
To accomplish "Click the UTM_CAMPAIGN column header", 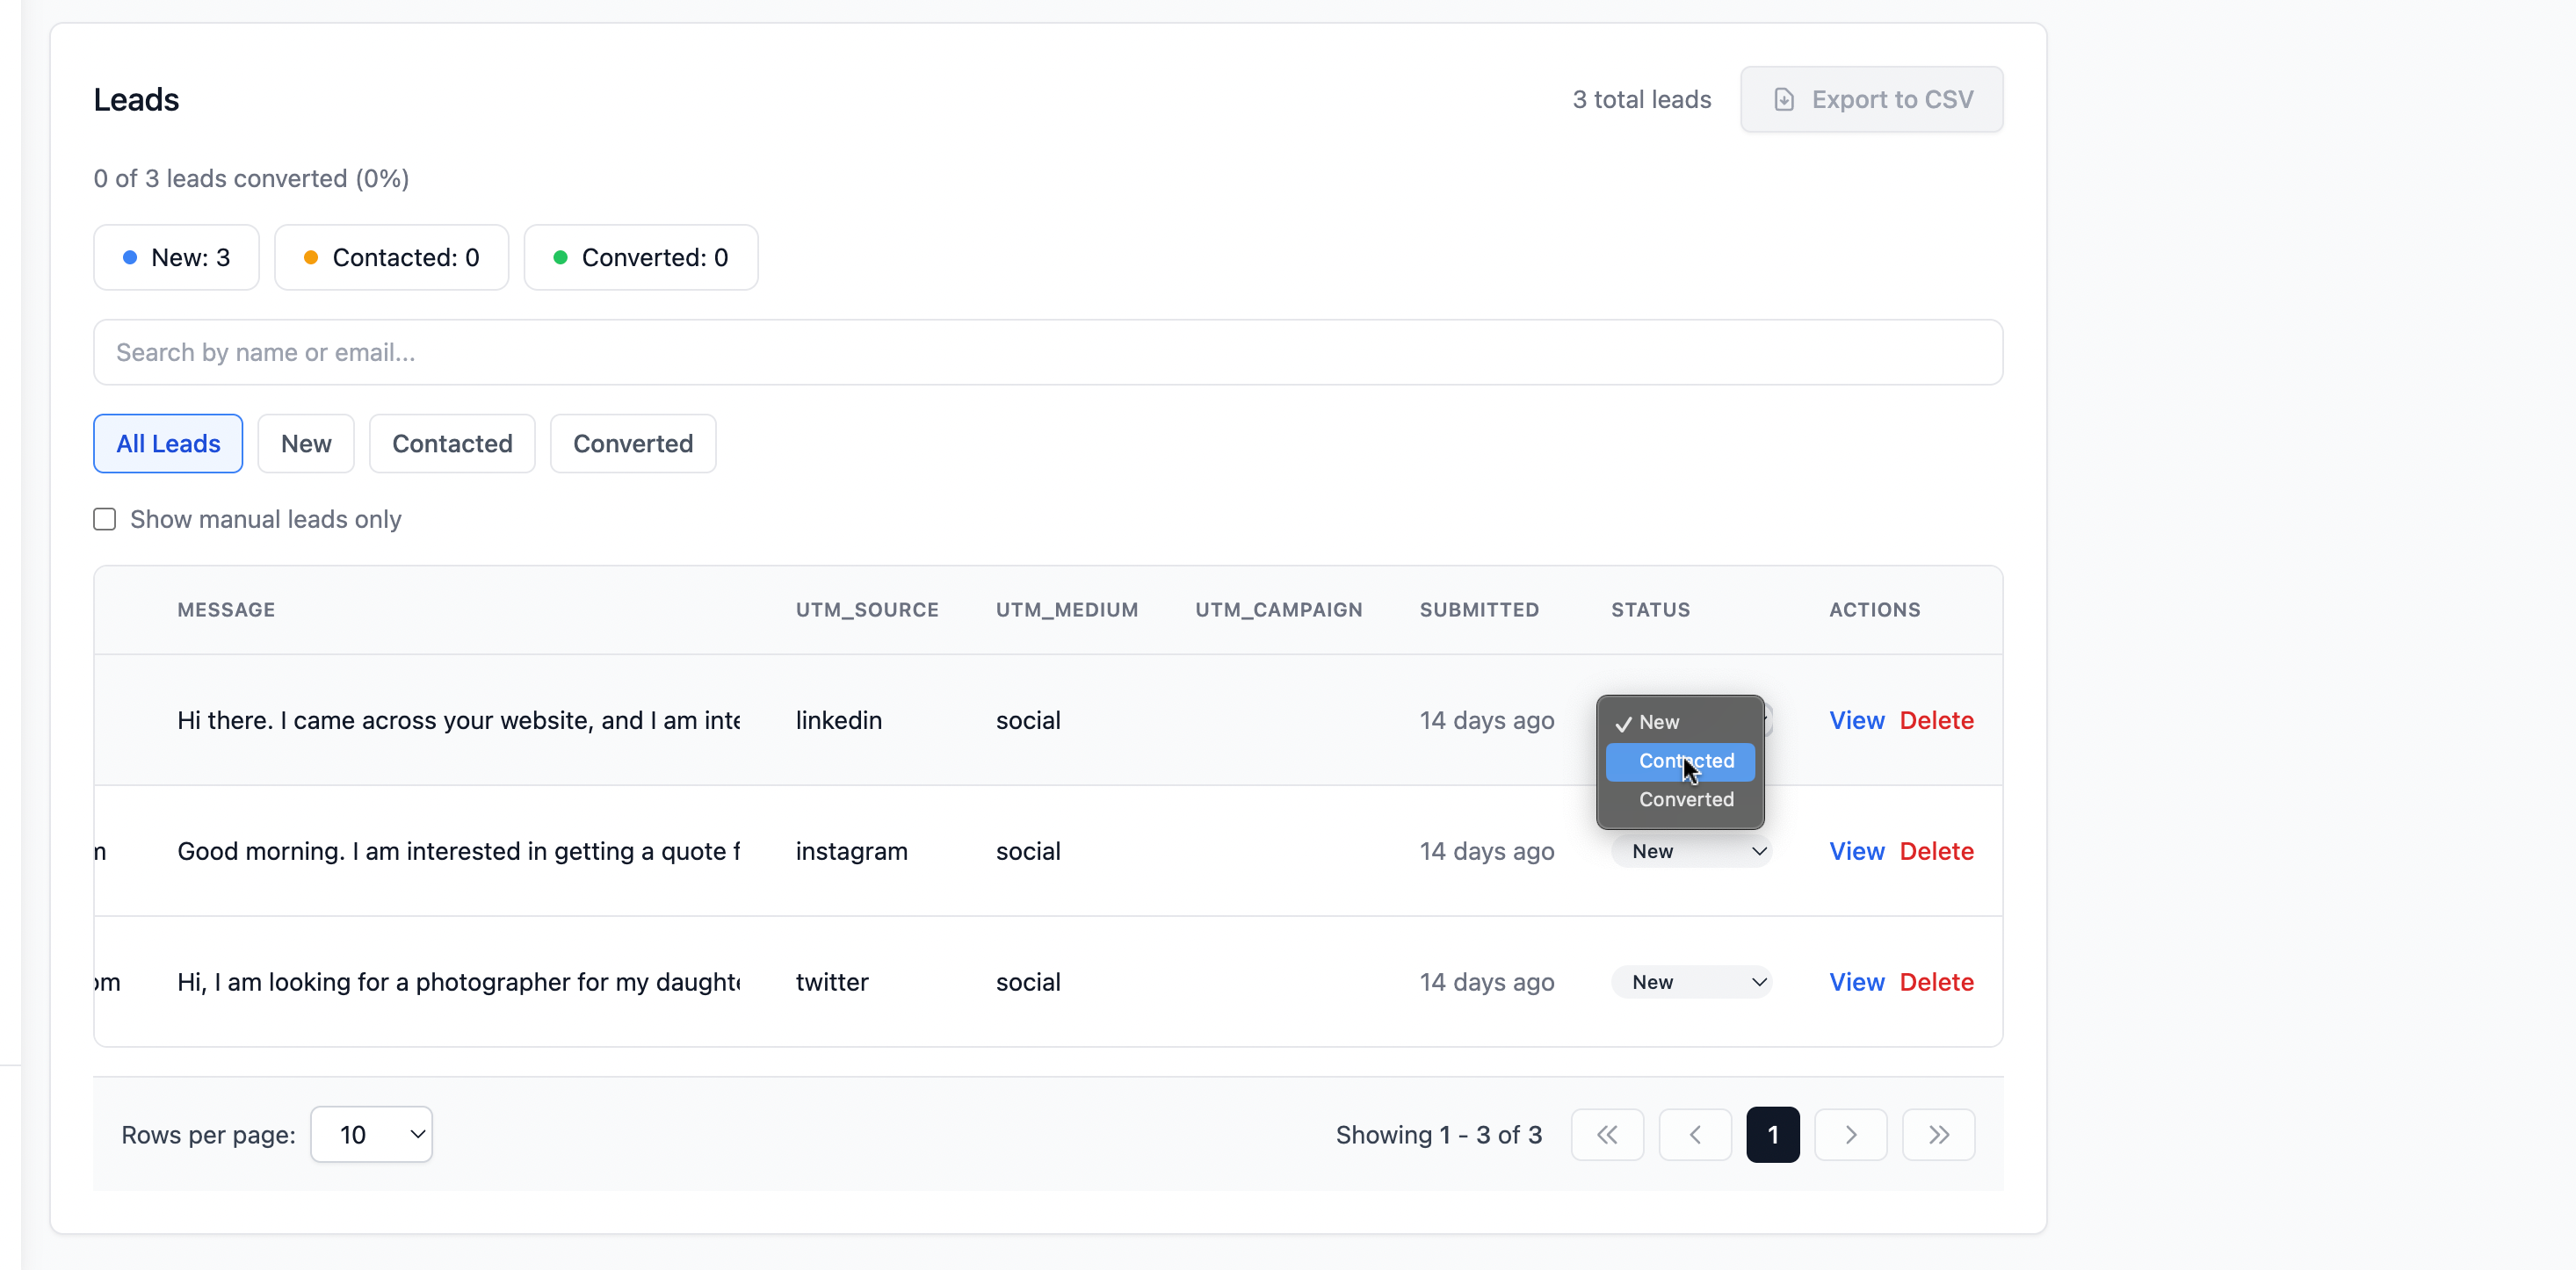I will tap(1279, 610).
